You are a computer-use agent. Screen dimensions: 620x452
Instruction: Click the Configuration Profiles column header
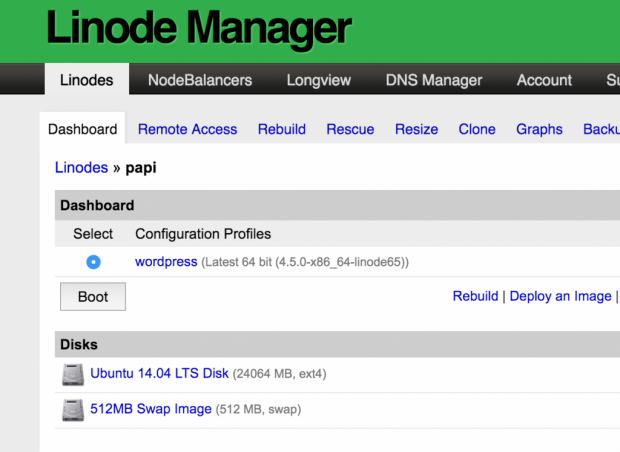[203, 234]
